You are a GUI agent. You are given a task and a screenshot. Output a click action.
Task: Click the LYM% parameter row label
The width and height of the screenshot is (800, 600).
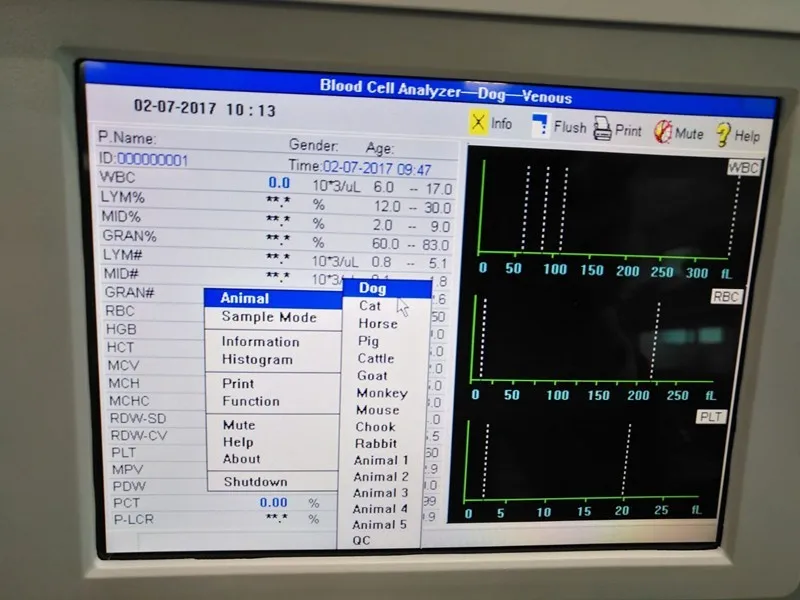(122, 197)
